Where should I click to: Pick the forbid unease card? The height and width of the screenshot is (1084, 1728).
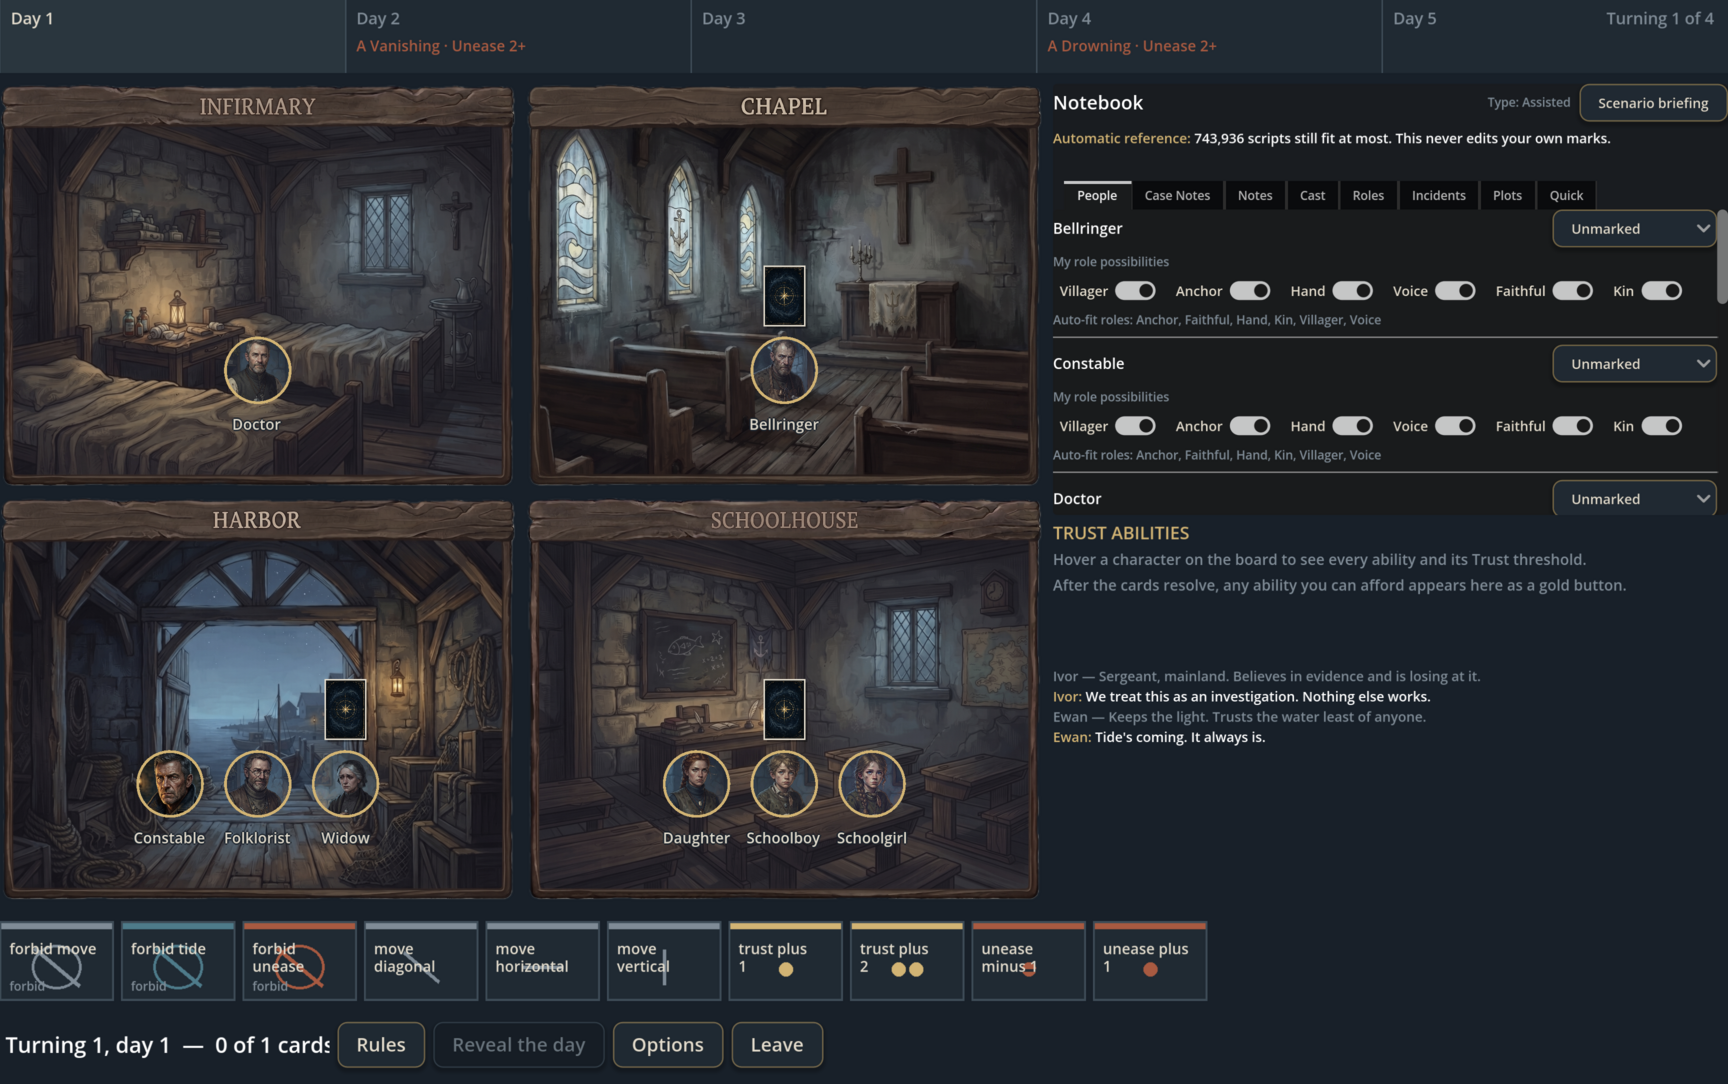[x=300, y=961]
